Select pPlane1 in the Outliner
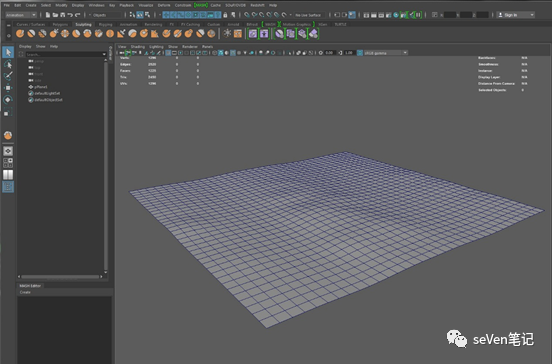Screen dimensions: 552x364 pos(41,87)
